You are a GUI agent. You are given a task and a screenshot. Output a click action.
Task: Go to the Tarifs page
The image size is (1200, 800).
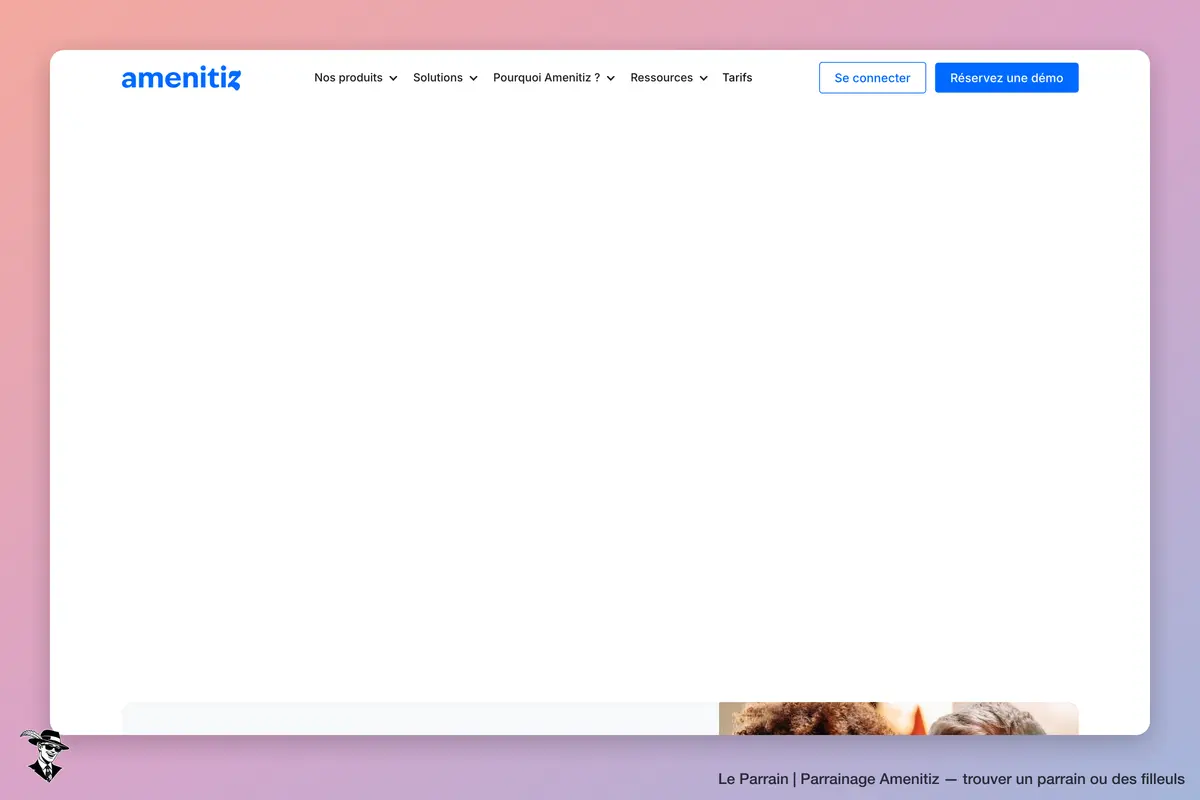pos(737,78)
